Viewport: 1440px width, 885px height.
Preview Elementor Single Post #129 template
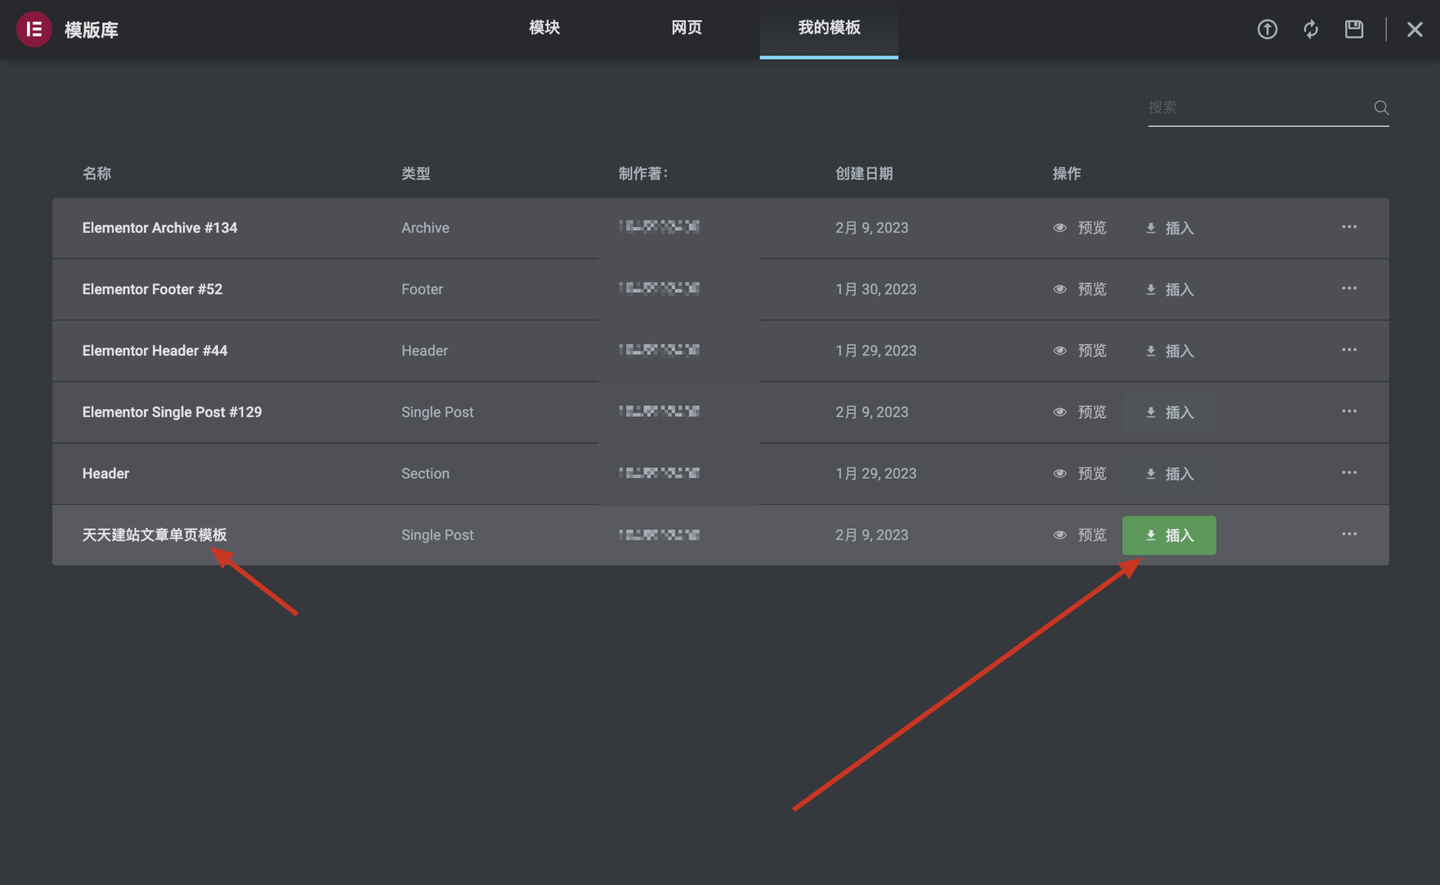click(1080, 412)
